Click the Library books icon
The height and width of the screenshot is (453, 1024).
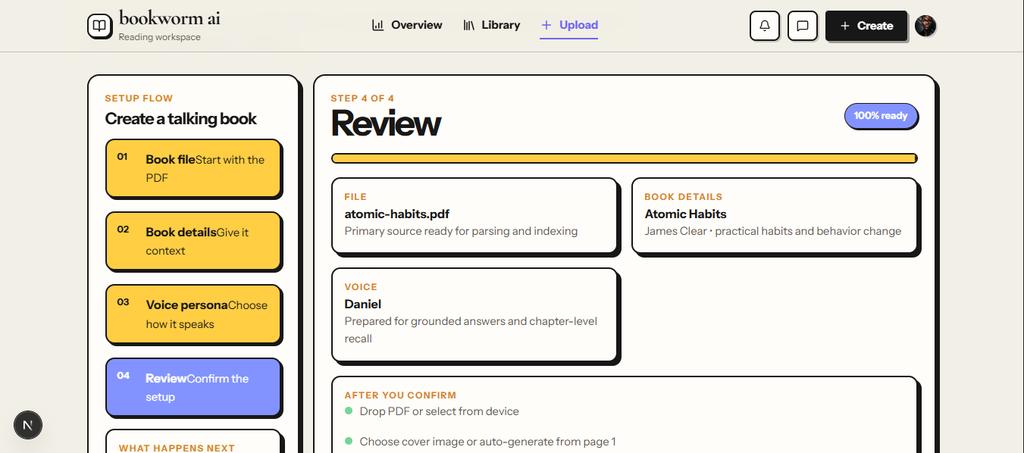tap(469, 25)
